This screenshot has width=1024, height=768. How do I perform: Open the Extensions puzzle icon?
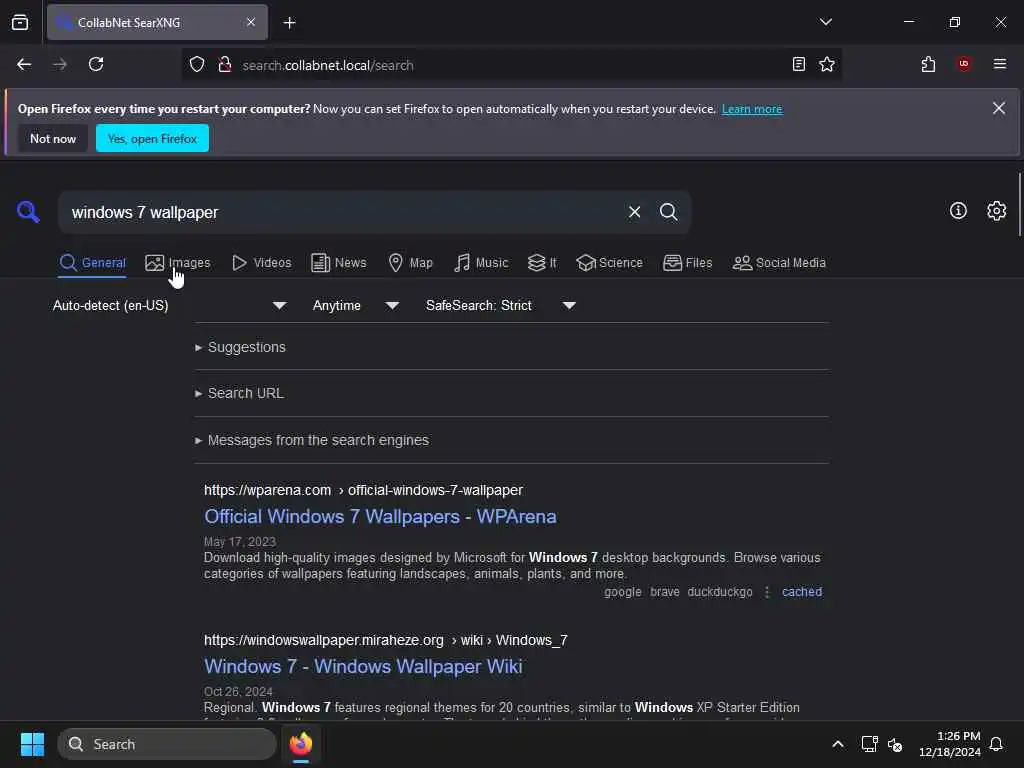click(x=928, y=64)
